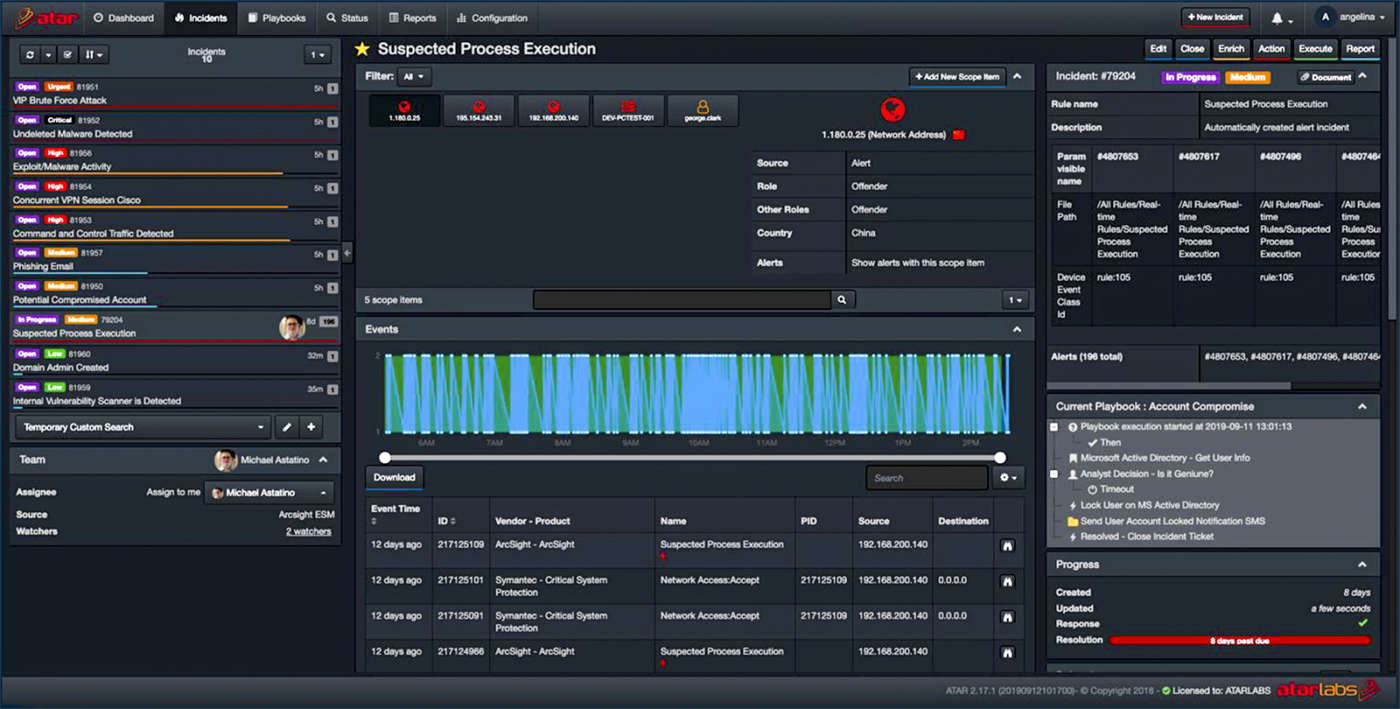The width and height of the screenshot is (1400, 709).
Task: Collapse the Analyst Decision tree node
Action: click(1054, 474)
